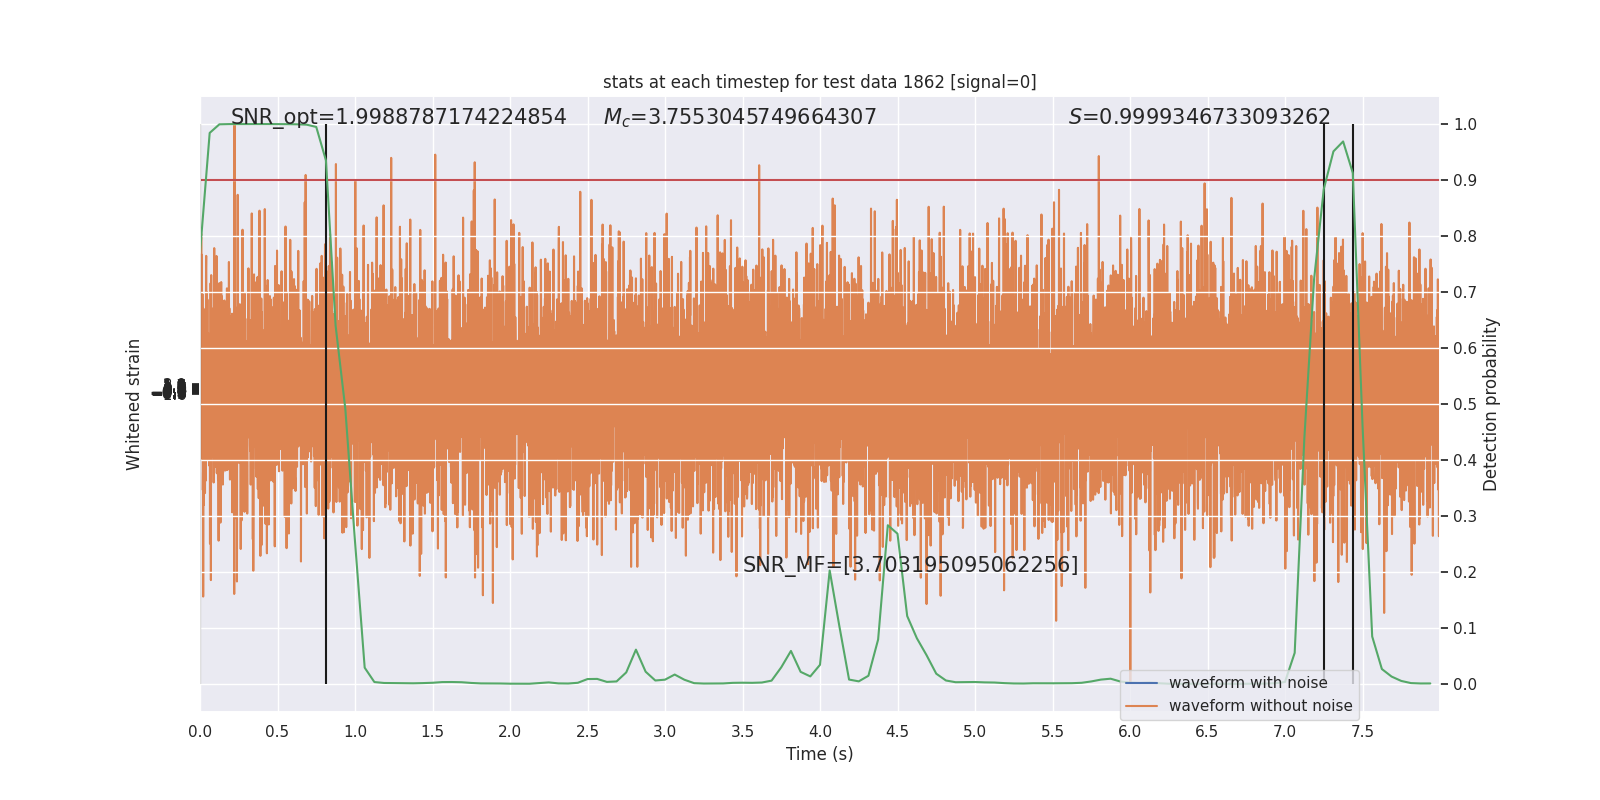The width and height of the screenshot is (1600, 800).
Task: Click the right-axis tick label 0.3
Action: (x=1465, y=516)
